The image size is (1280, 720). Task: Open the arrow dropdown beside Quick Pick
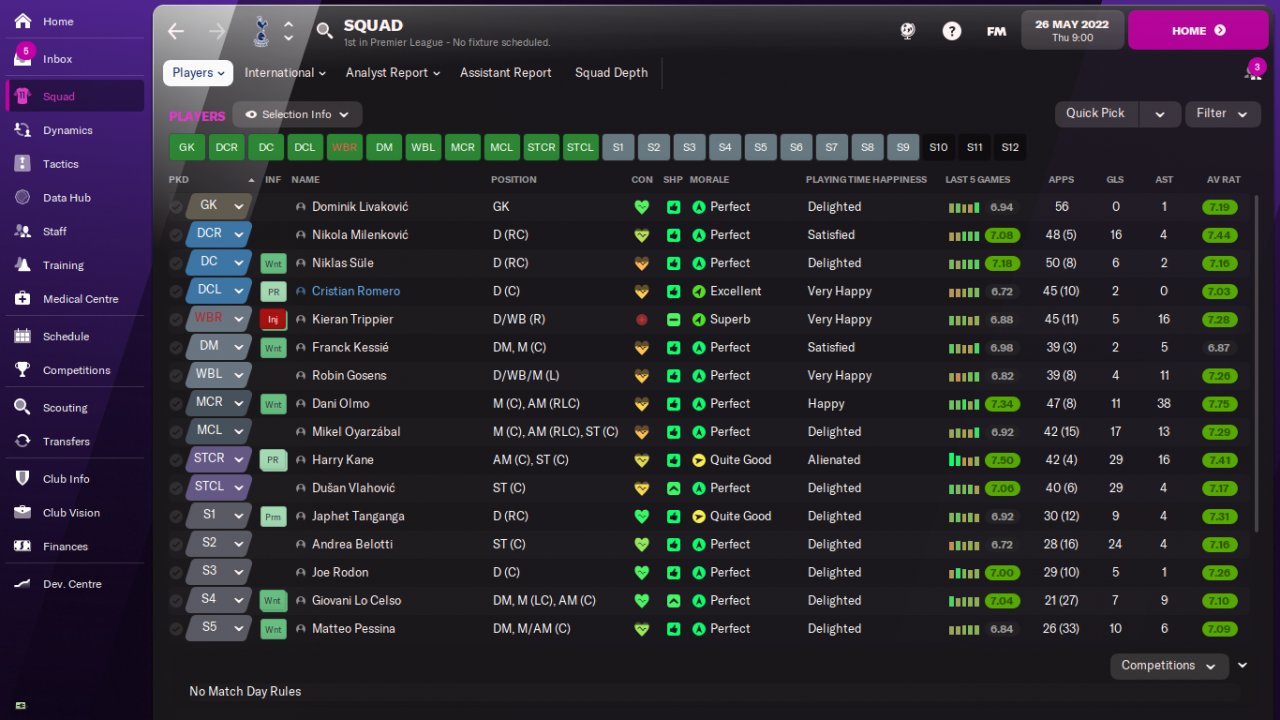1160,114
